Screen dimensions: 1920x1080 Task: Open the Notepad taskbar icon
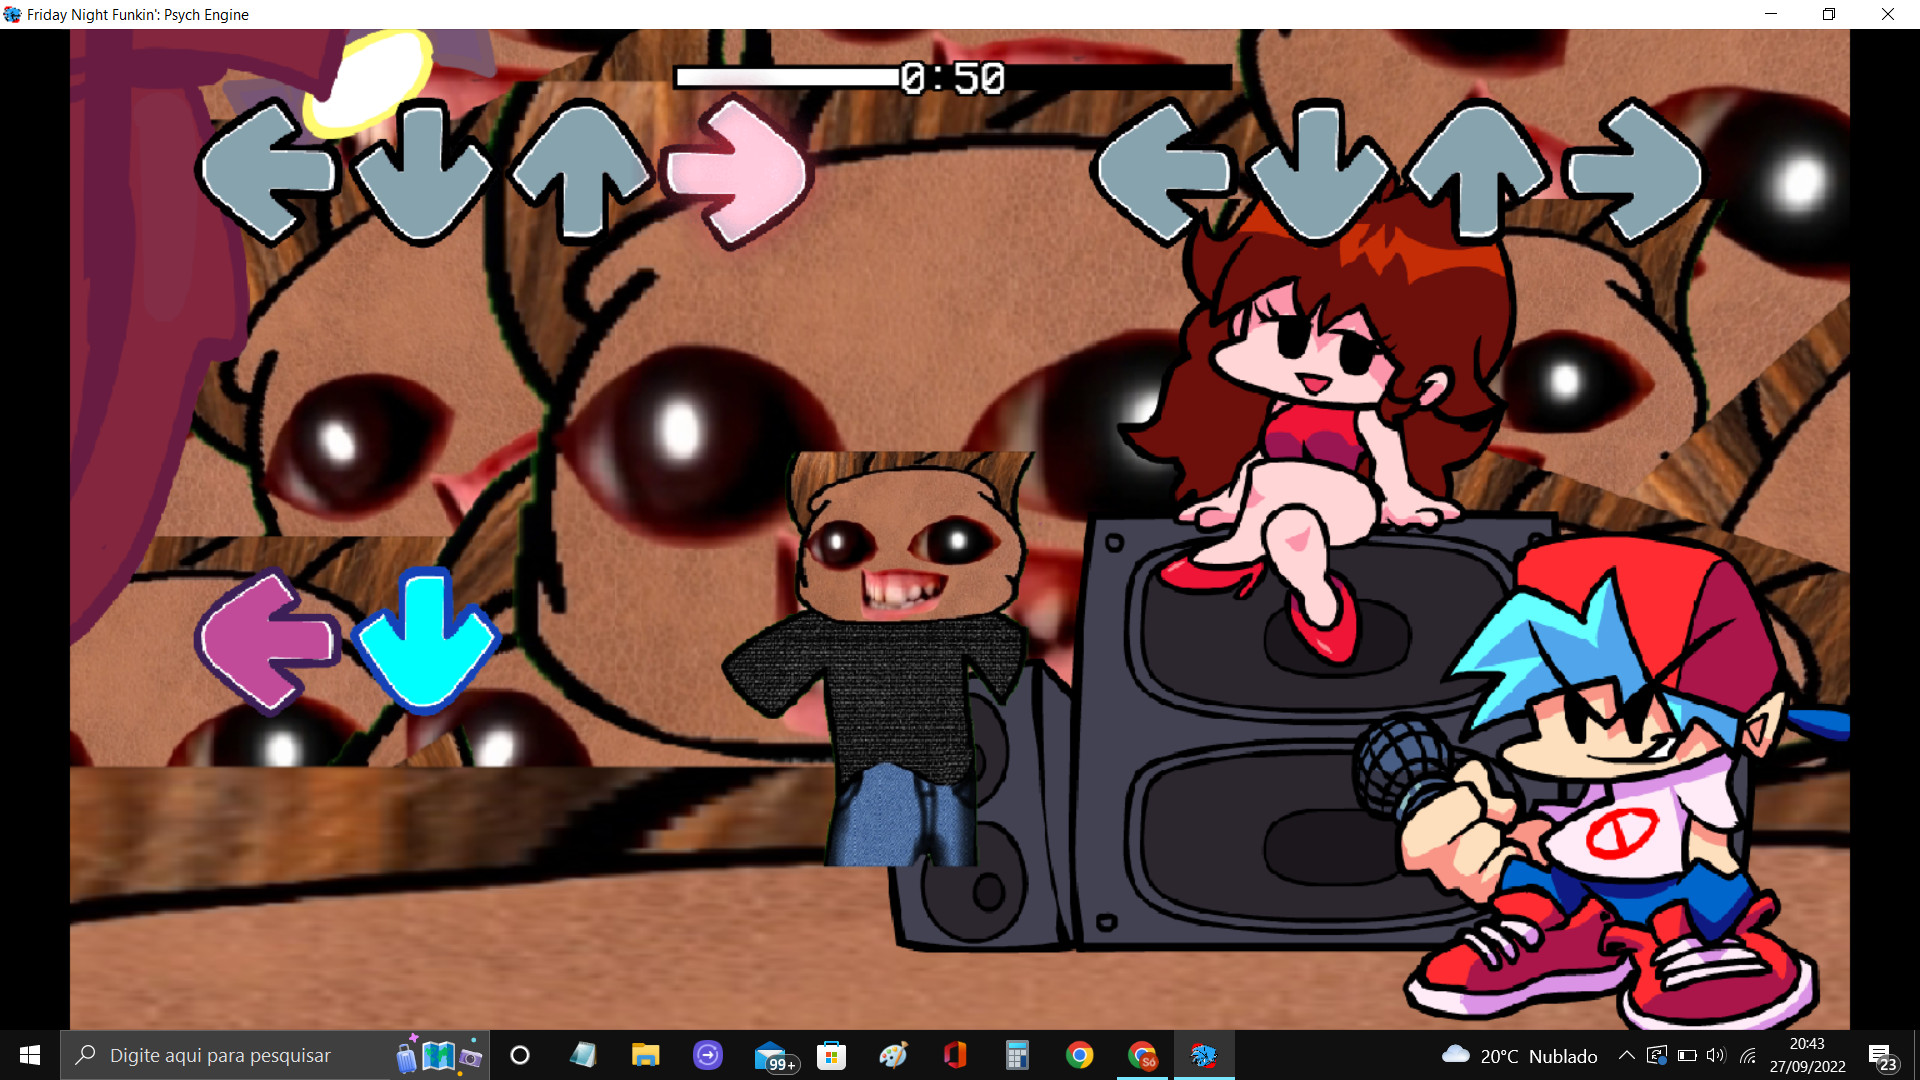pyautogui.click(x=583, y=1055)
